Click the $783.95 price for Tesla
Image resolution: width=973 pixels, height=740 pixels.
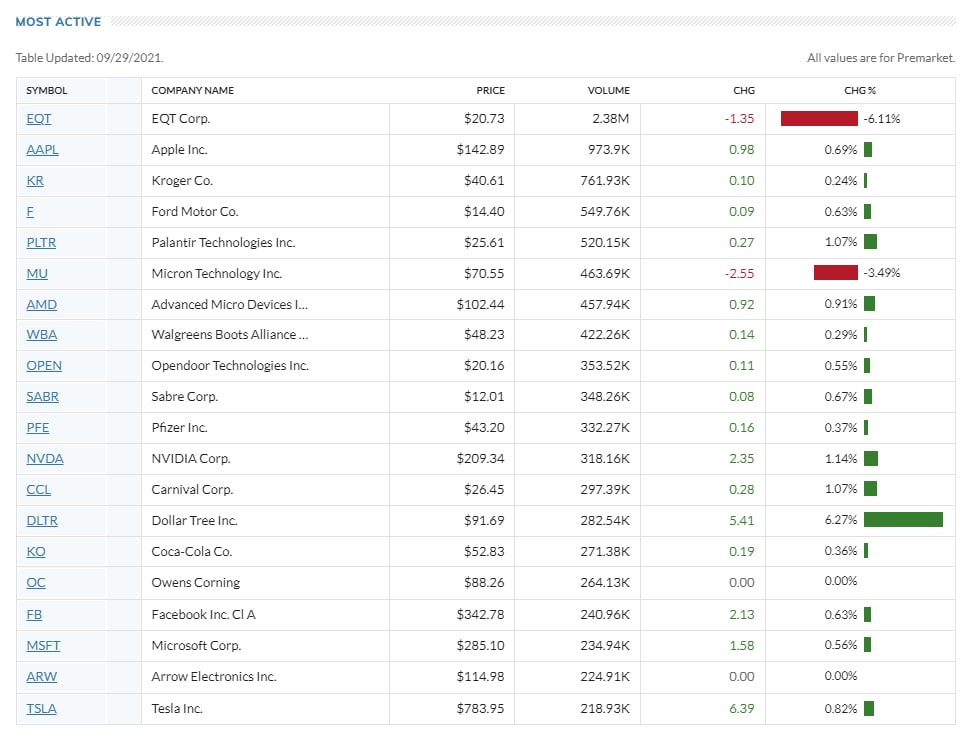(x=480, y=708)
